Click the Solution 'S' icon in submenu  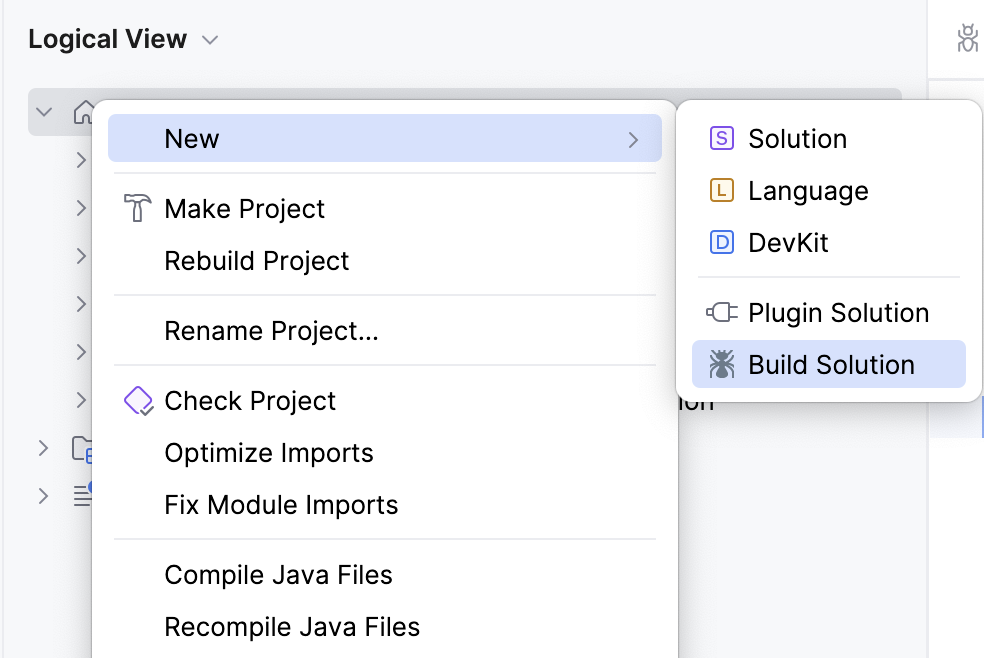pyautogui.click(x=720, y=138)
